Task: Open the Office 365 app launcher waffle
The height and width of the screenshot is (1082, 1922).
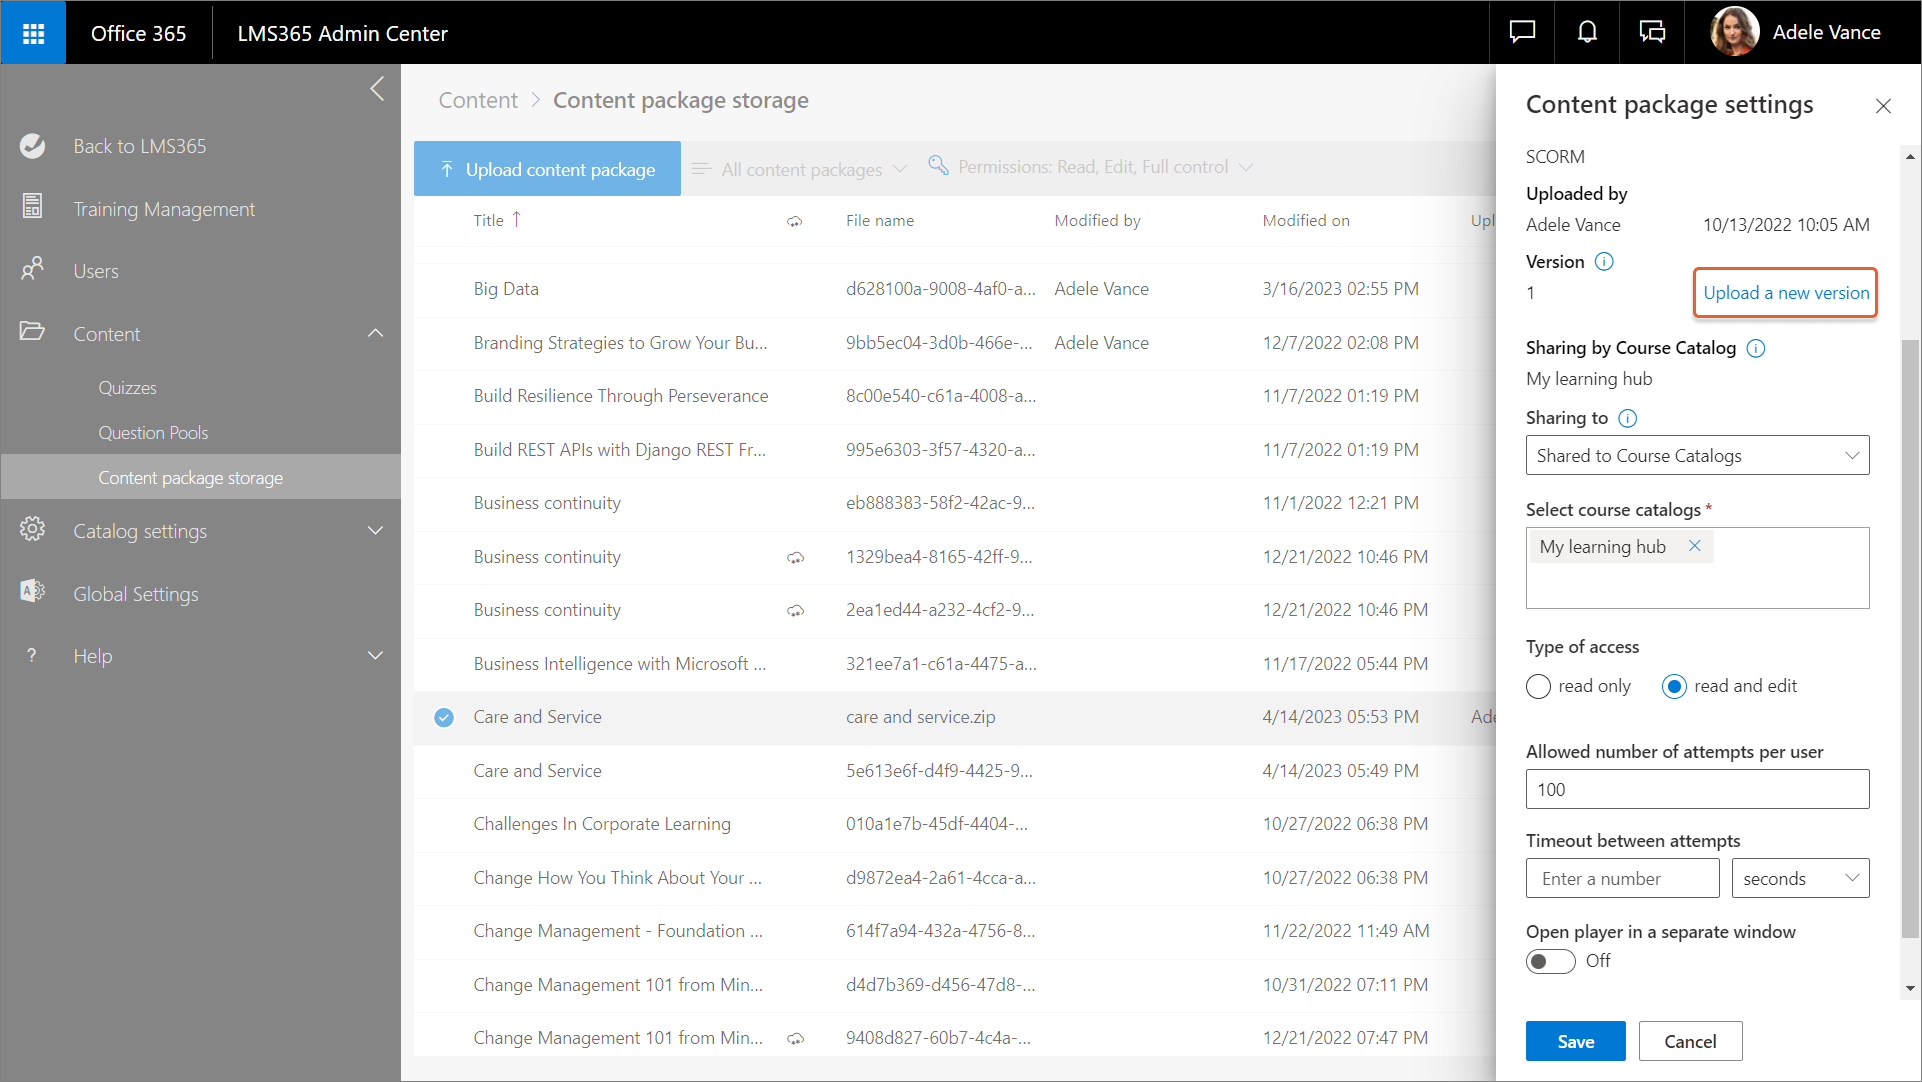Action: pos(33,33)
